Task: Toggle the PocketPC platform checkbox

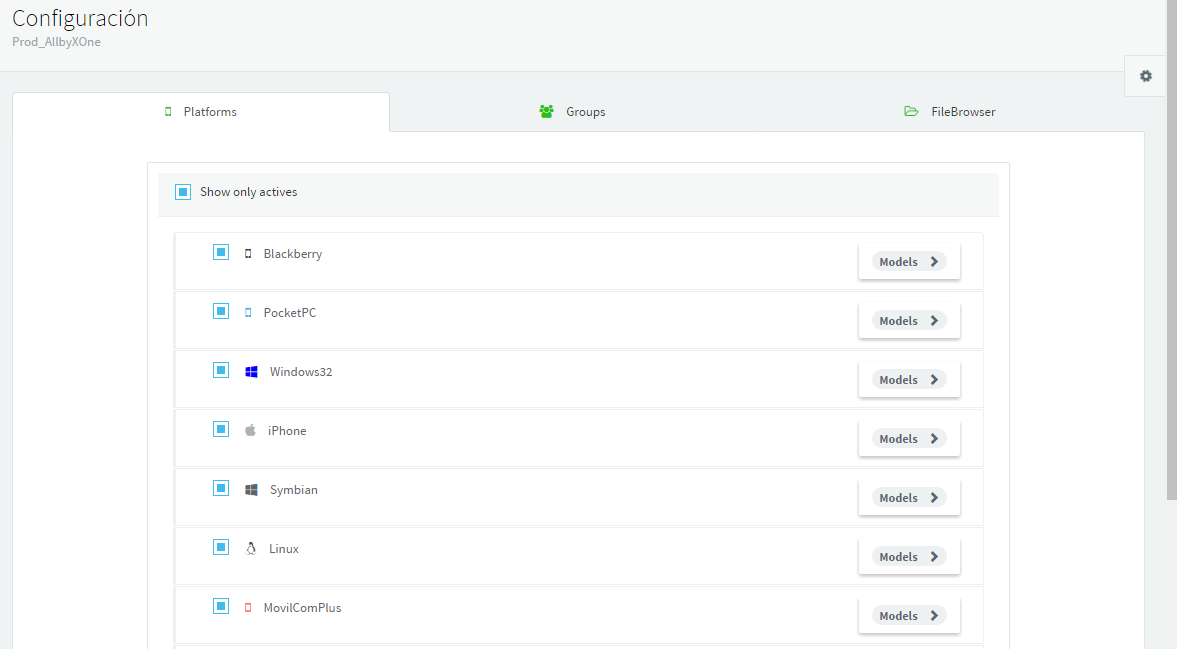Action: 221,311
